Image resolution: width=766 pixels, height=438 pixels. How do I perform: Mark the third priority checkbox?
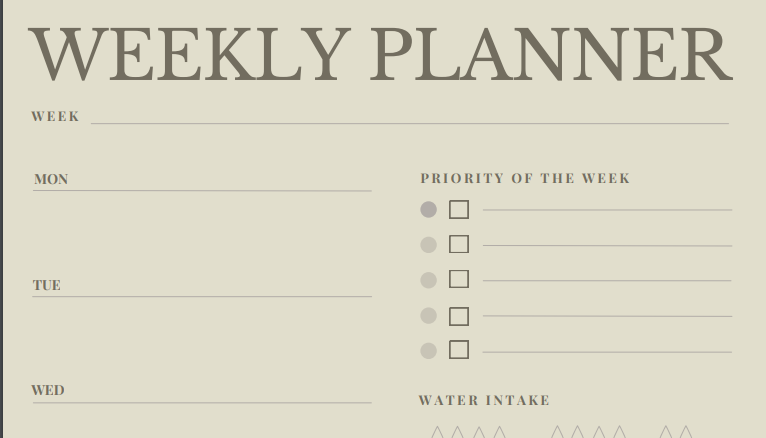tap(459, 279)
